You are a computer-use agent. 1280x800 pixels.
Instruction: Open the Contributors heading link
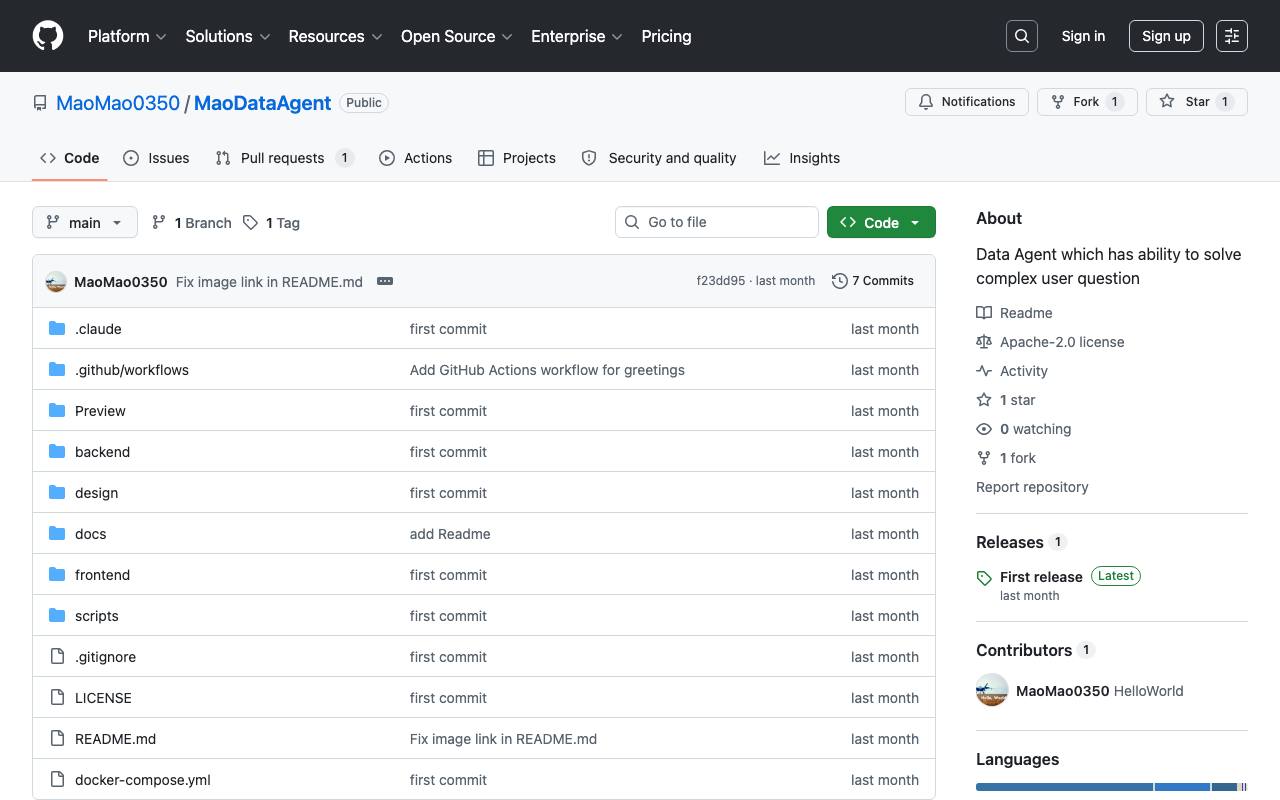[x=1035, y=650]
